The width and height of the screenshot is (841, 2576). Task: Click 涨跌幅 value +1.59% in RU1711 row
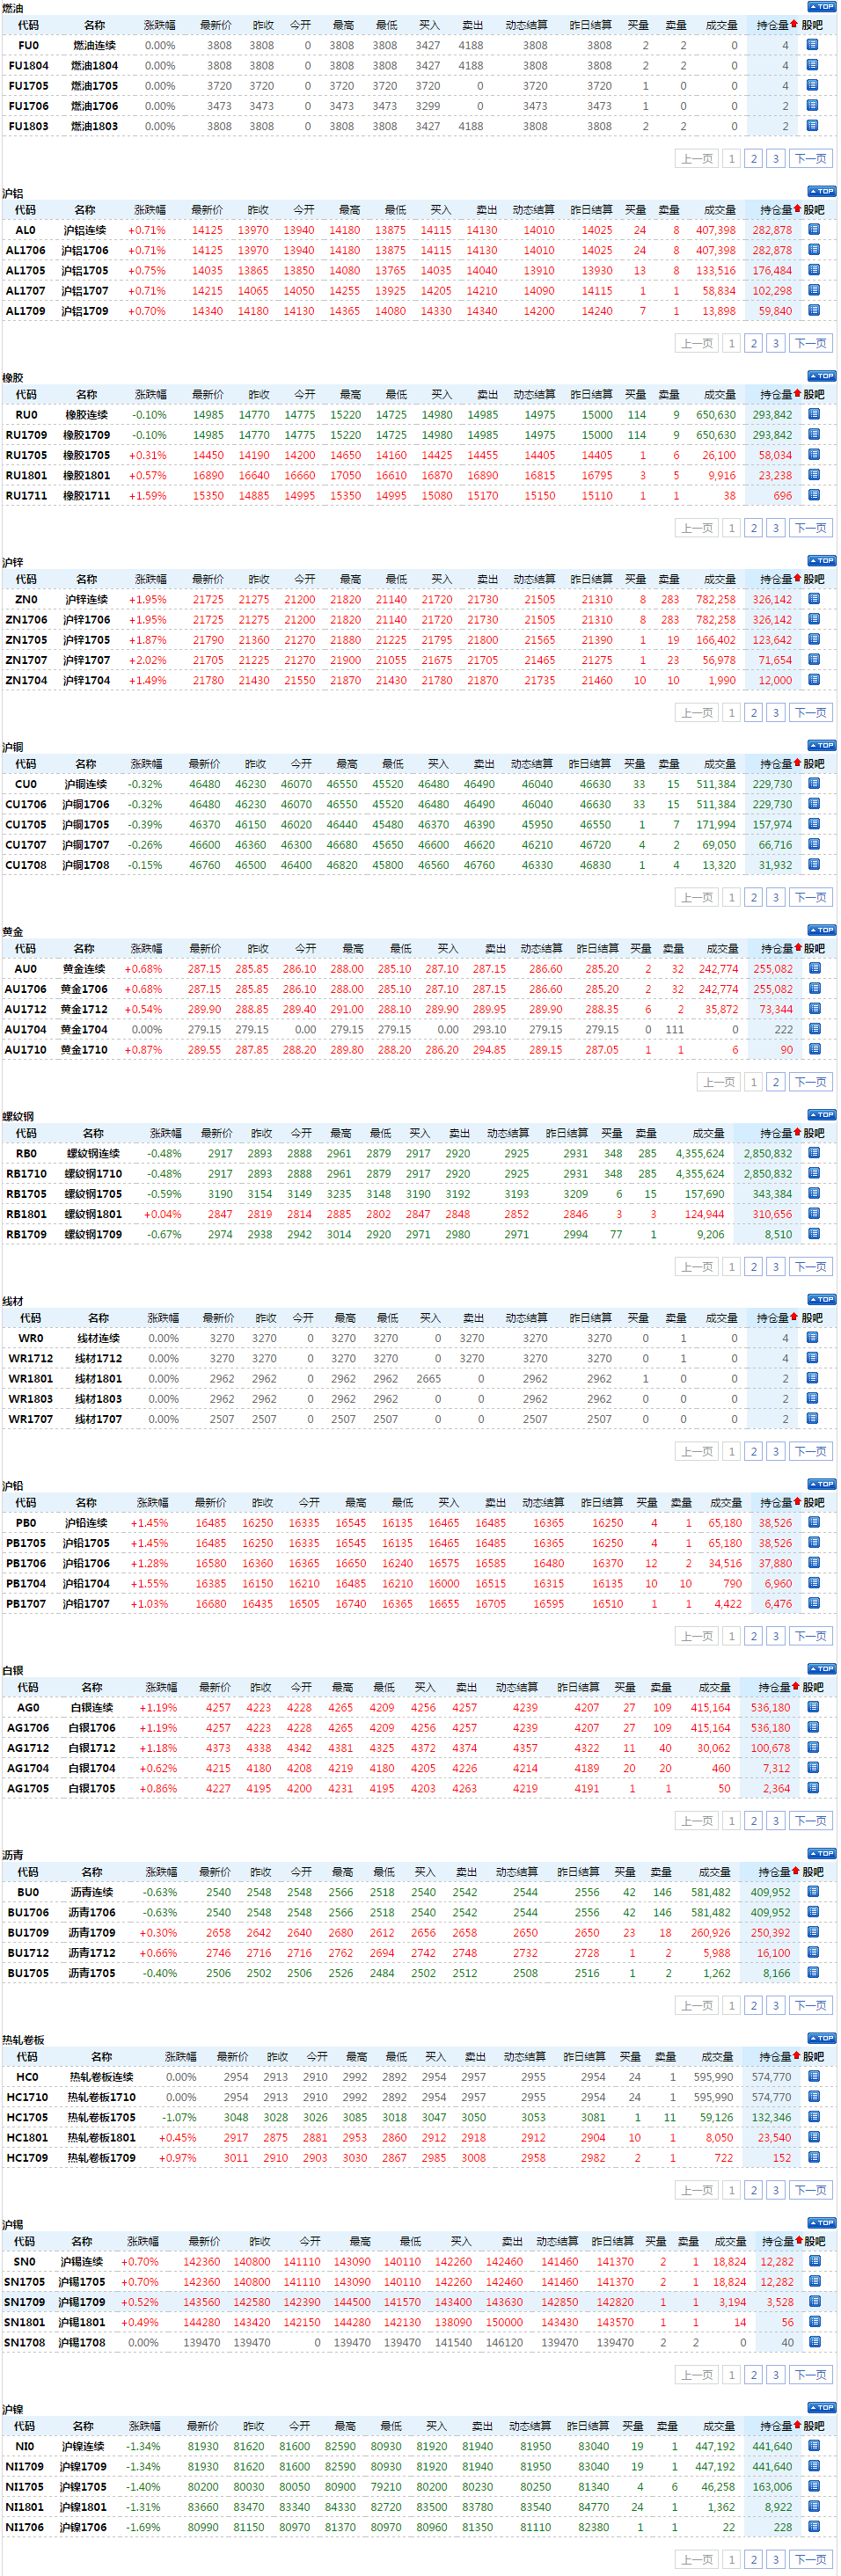(x=148, y=496)
